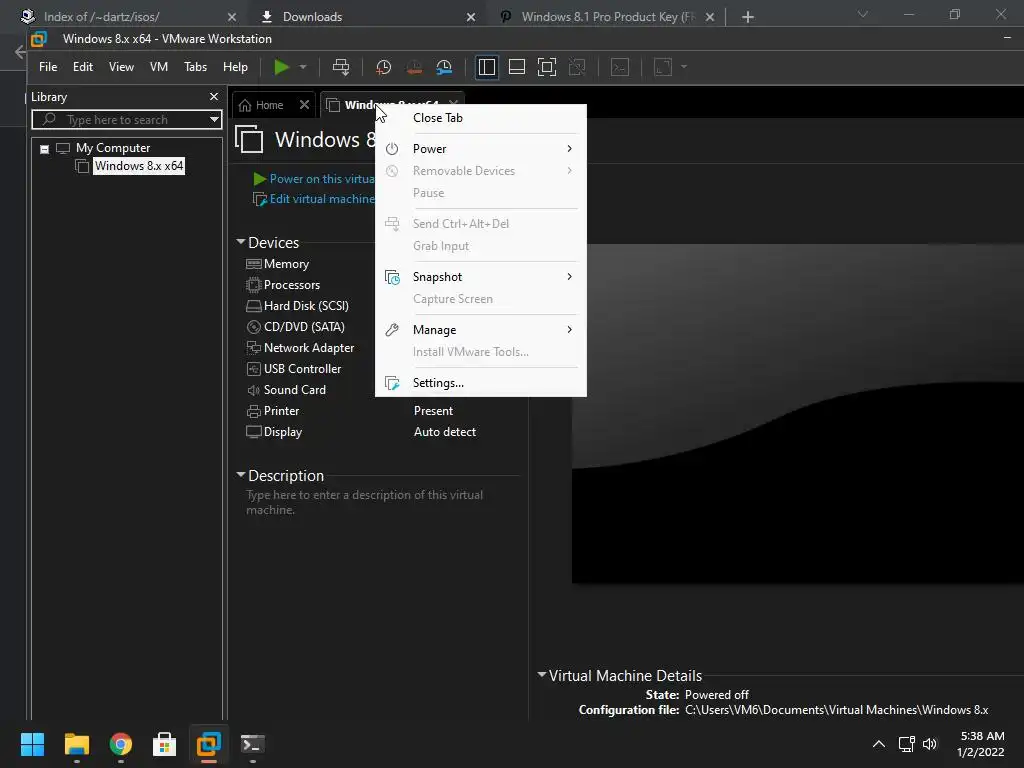Select the Printer device

pyautogui.click(x=272, y=411)
